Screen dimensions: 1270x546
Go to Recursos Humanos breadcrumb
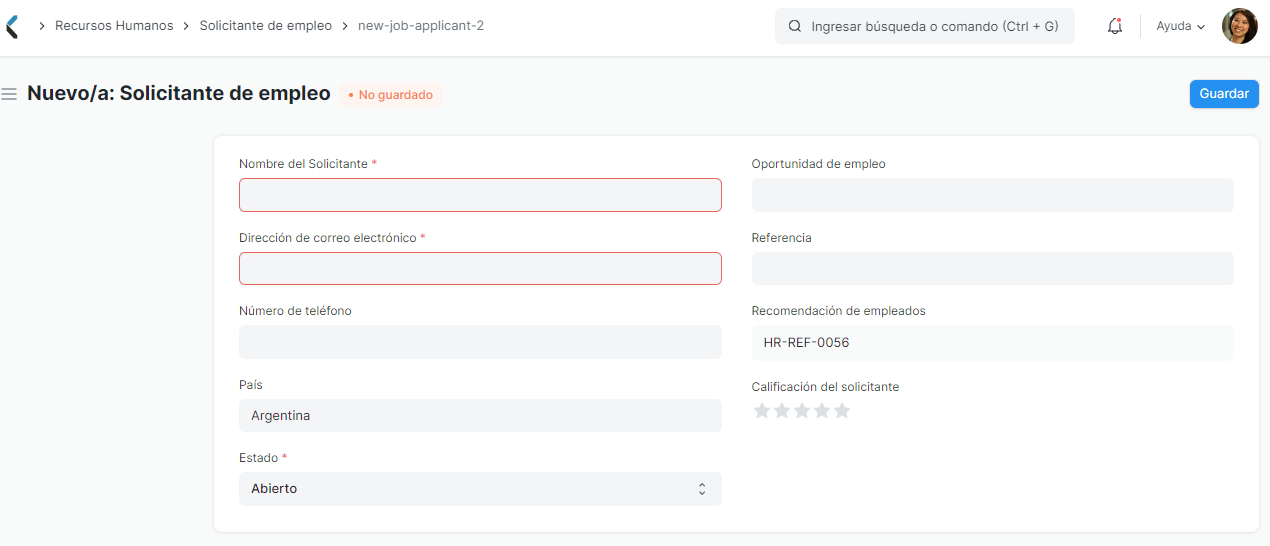[x=114, y=26]
